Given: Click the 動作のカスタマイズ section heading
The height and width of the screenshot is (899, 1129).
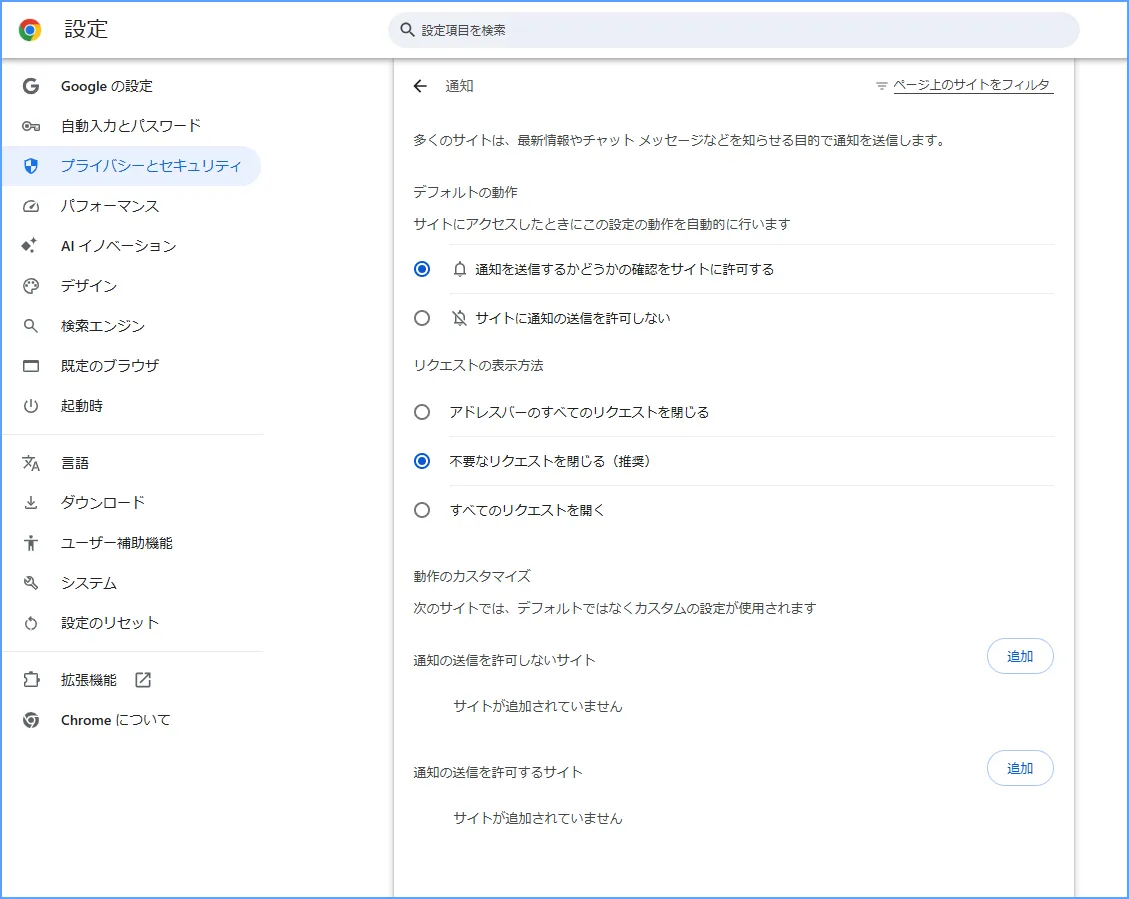Looking at the screenshot, I should pos(472,577).
